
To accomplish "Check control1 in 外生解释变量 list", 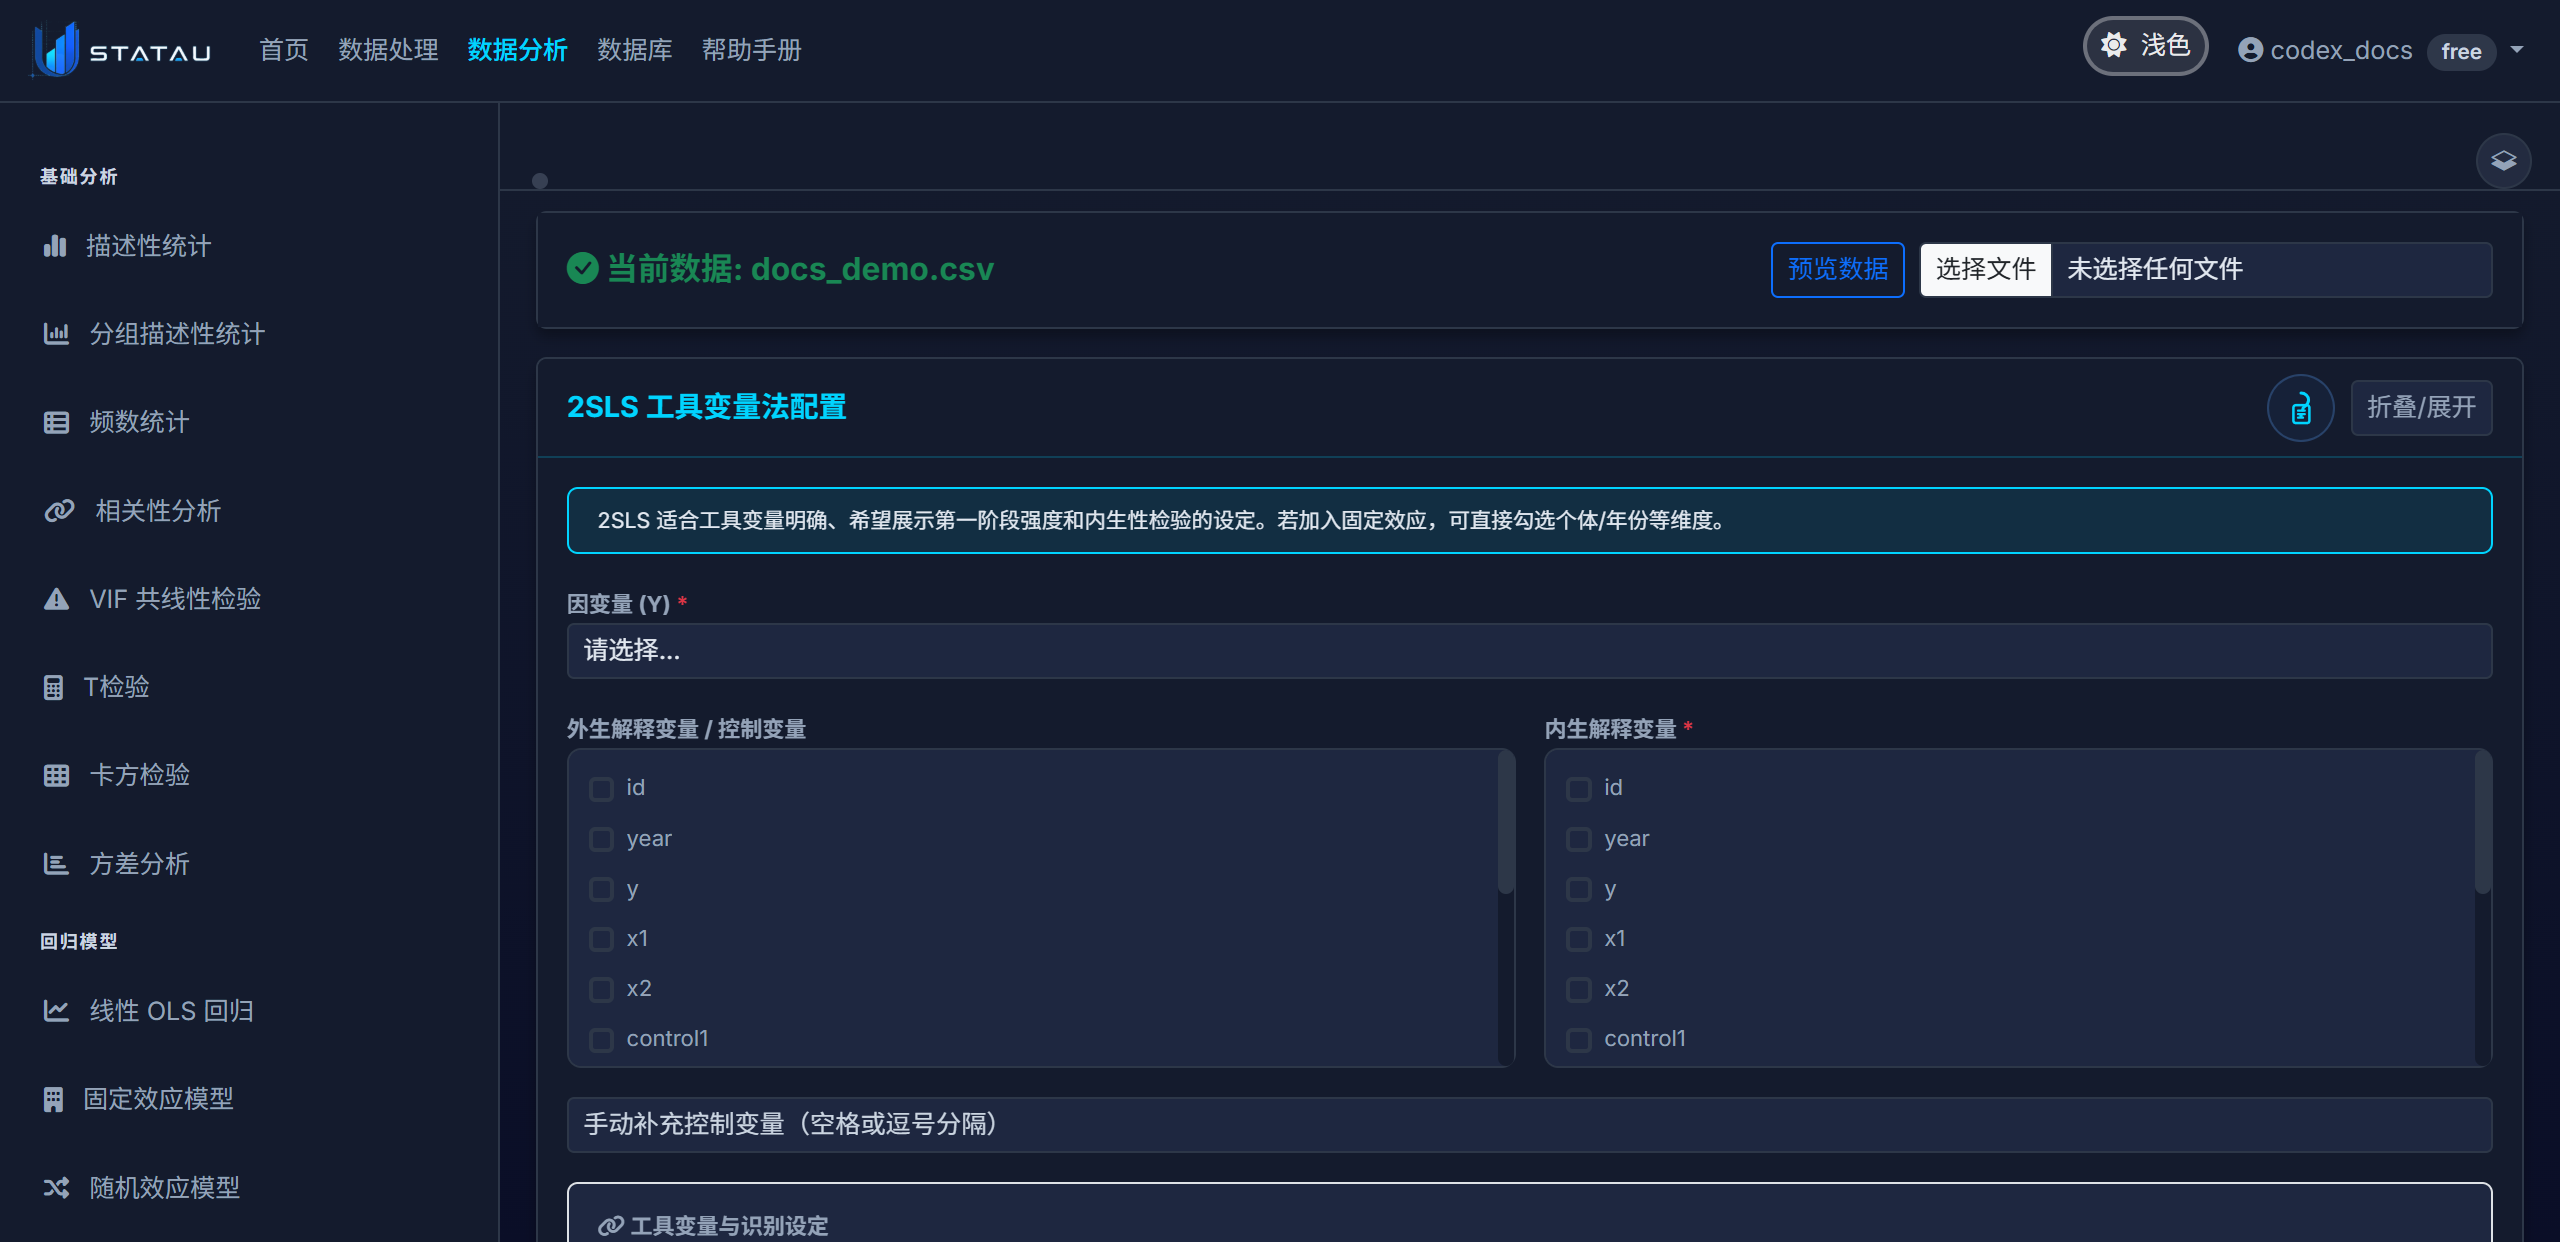I will click(601, 1040).
